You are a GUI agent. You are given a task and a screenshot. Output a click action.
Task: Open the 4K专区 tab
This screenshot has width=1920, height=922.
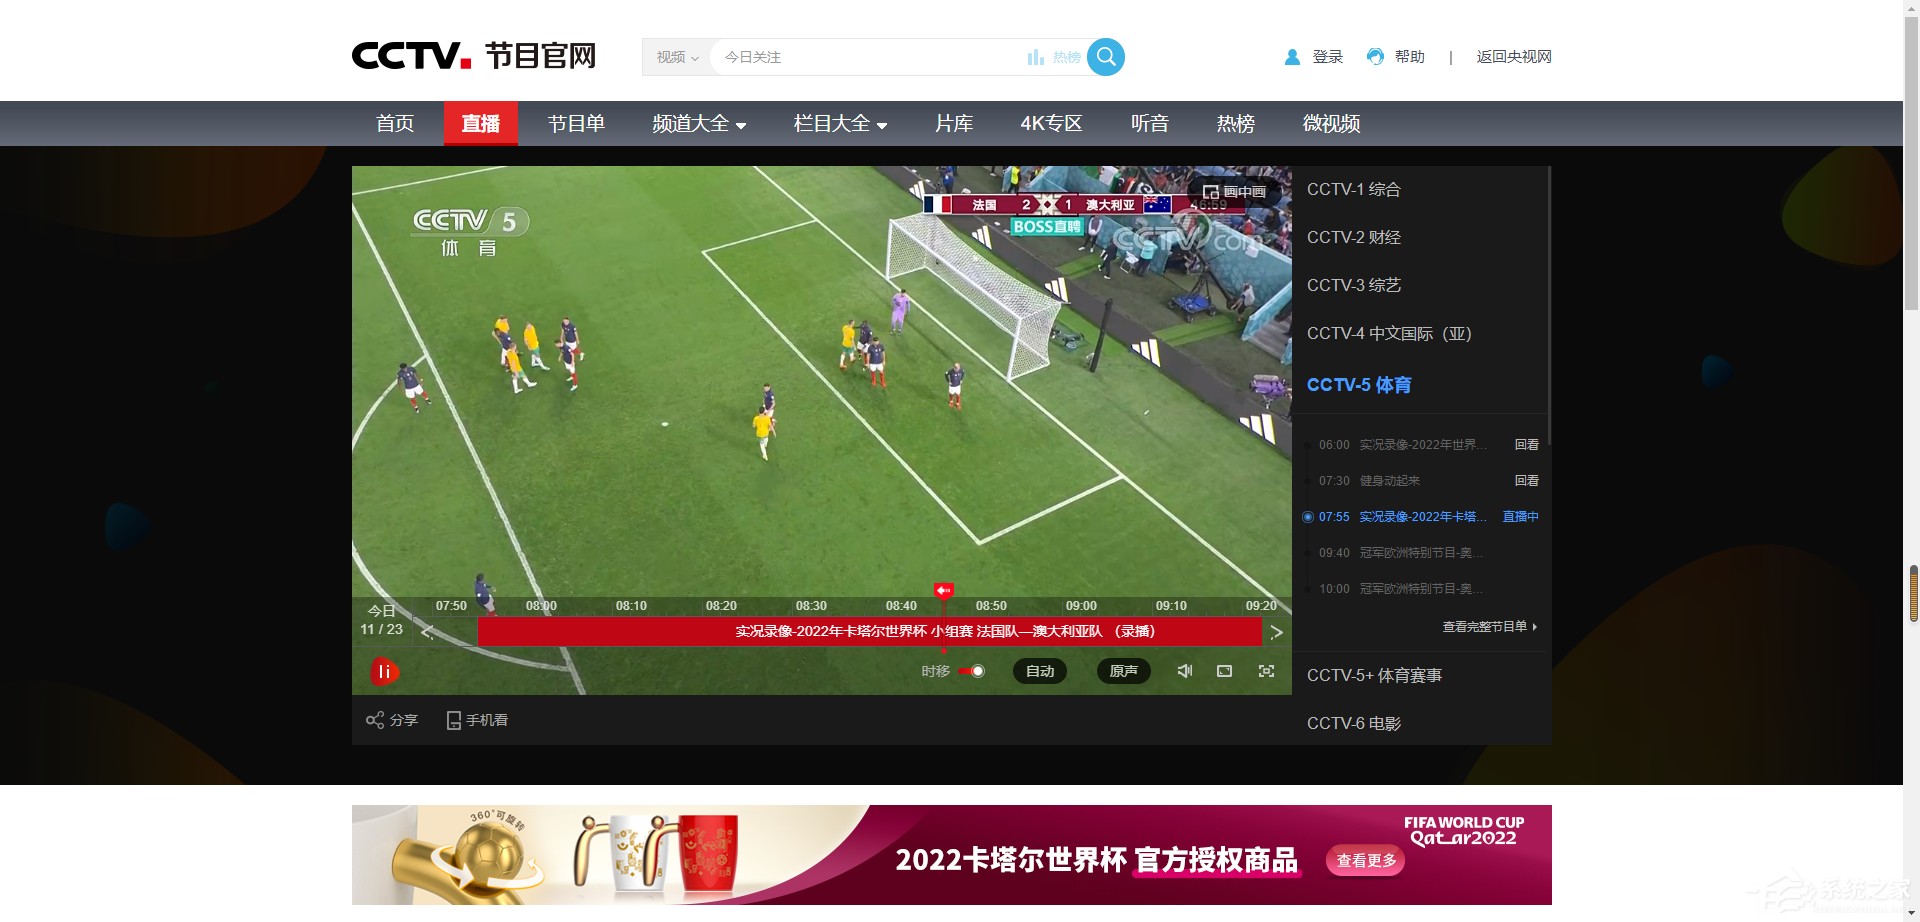click(1051, 123)
